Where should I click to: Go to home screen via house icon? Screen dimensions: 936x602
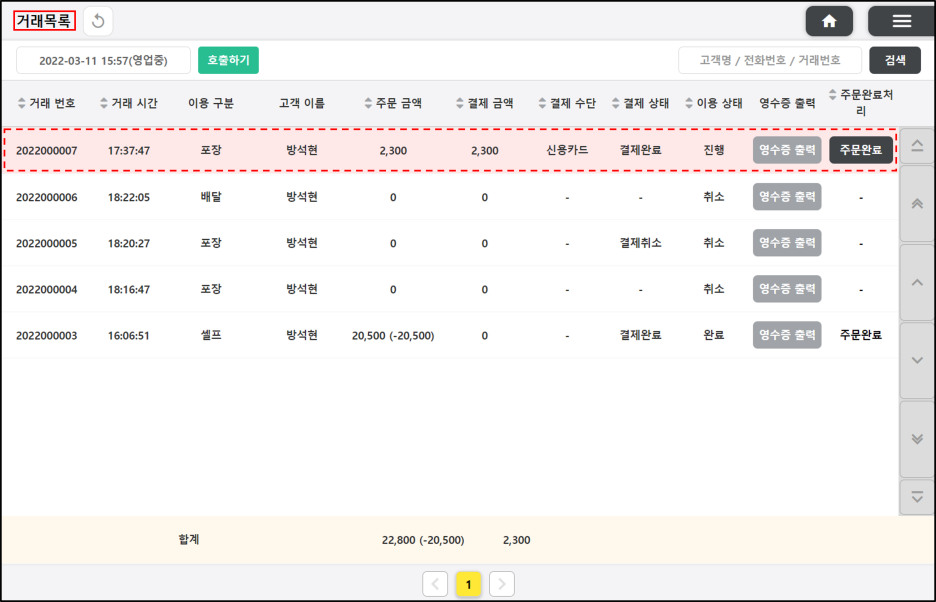coord(829,22)
